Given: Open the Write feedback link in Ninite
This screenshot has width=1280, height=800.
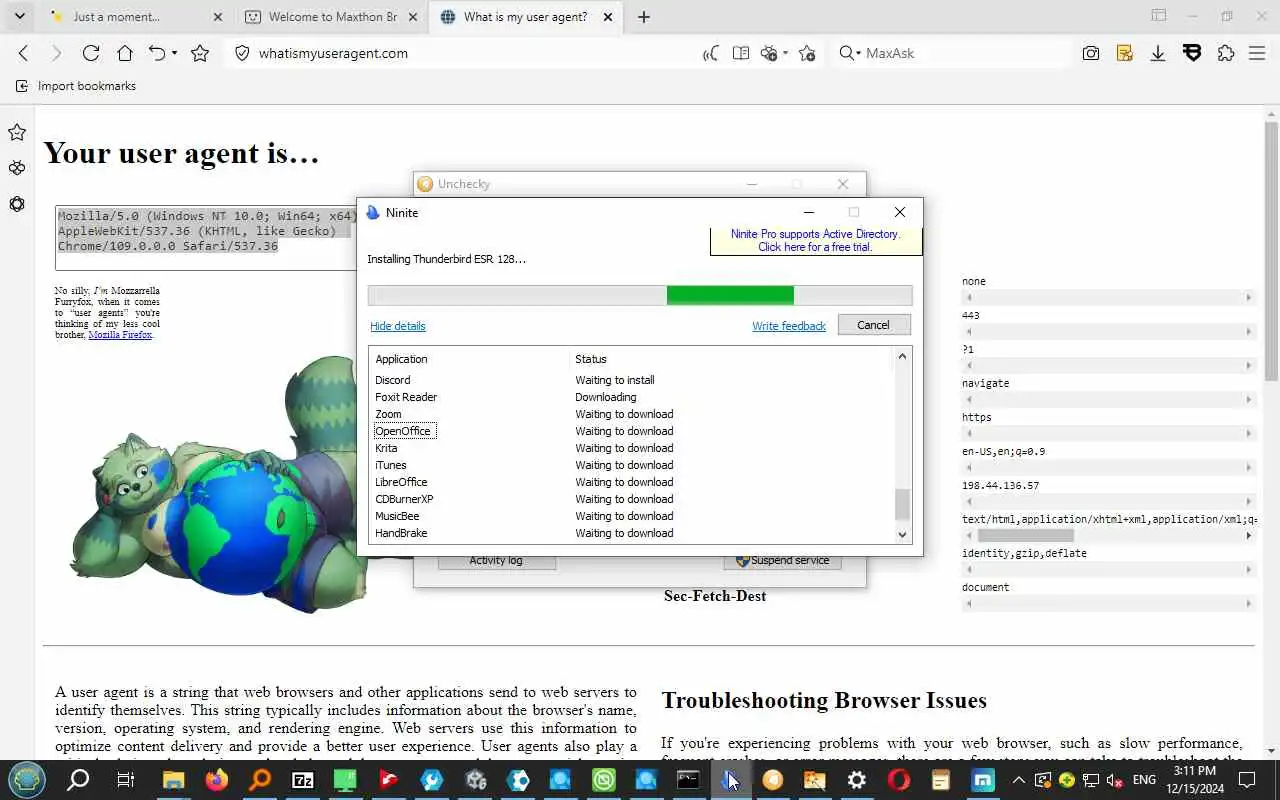Looking at the screenshot, I should point(789,326).
